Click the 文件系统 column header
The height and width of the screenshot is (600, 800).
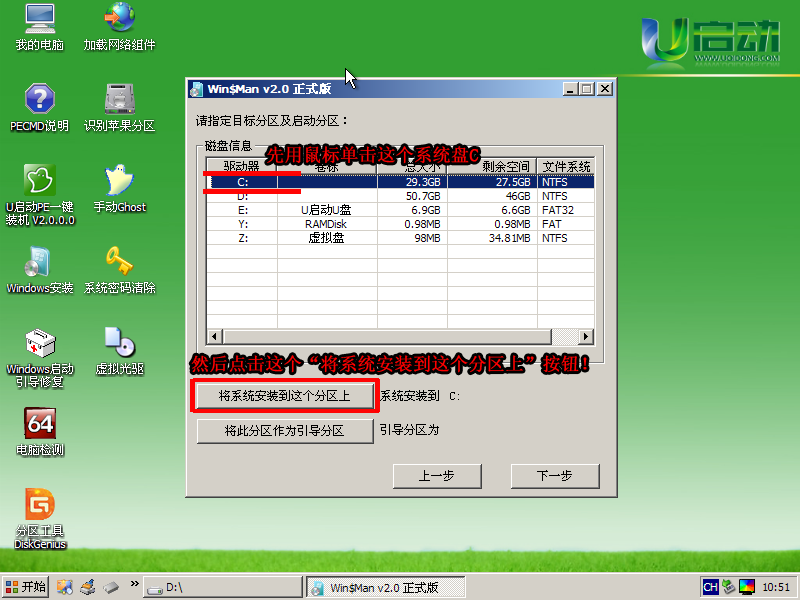tap(566, 166)
